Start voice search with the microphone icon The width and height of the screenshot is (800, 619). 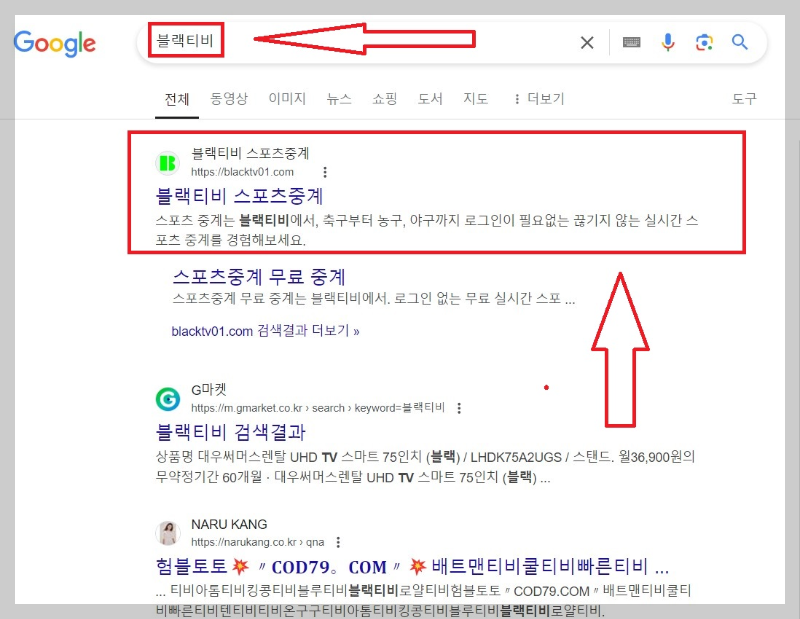tap(668, 42)
